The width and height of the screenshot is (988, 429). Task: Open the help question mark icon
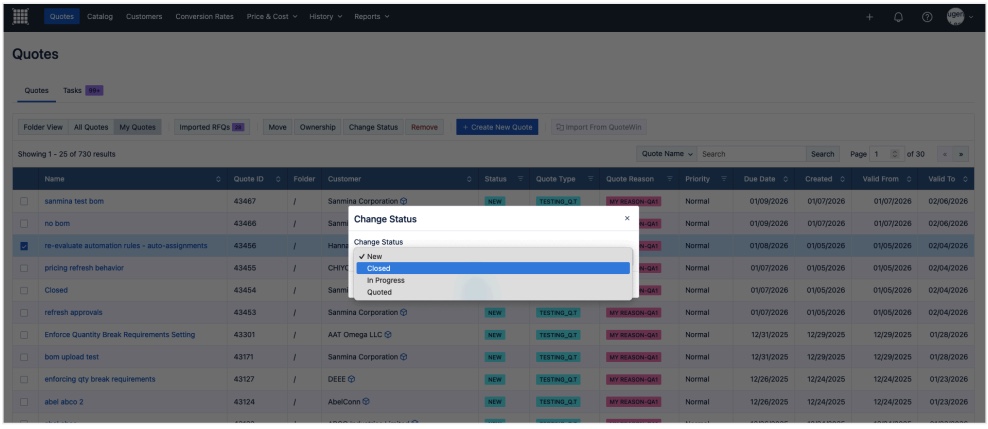tap(927, 17)
